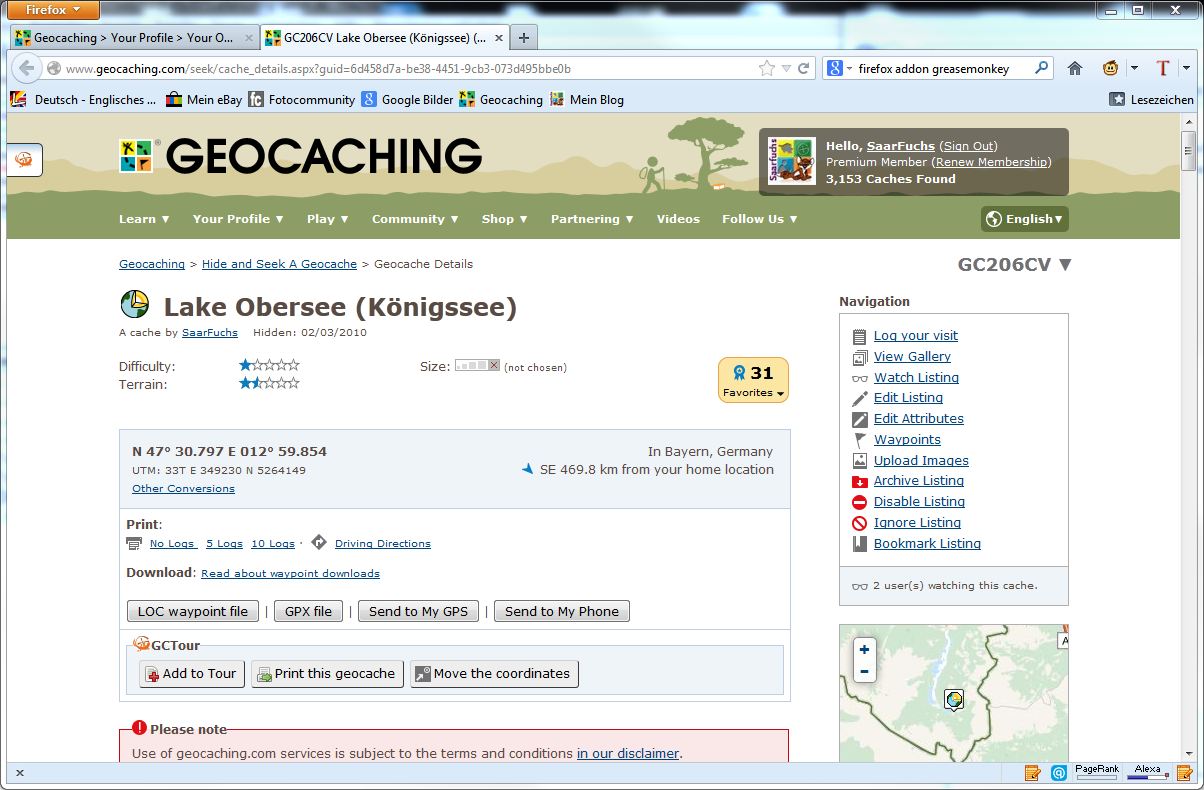The image size is (1204, 790).
Task: Open Disable Listing link
Action: [919, 502]
